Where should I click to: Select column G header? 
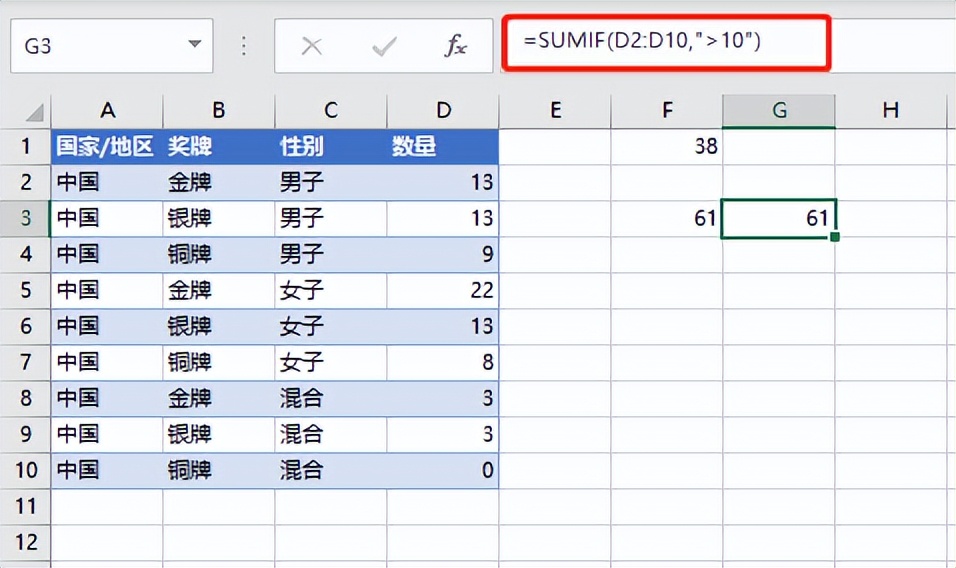[x=779, y=110]
